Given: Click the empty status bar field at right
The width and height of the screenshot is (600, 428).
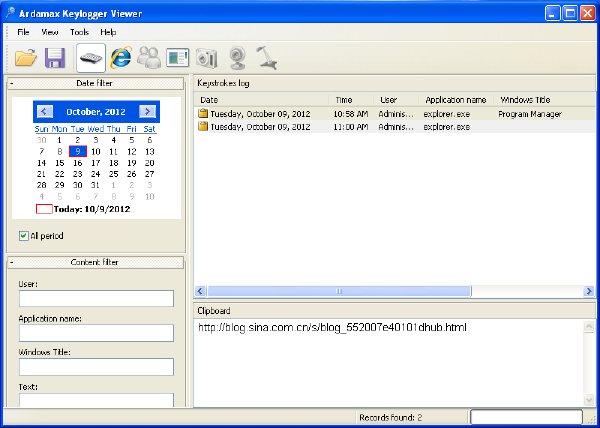Looking at the screenshot, I should pos(527,417).
